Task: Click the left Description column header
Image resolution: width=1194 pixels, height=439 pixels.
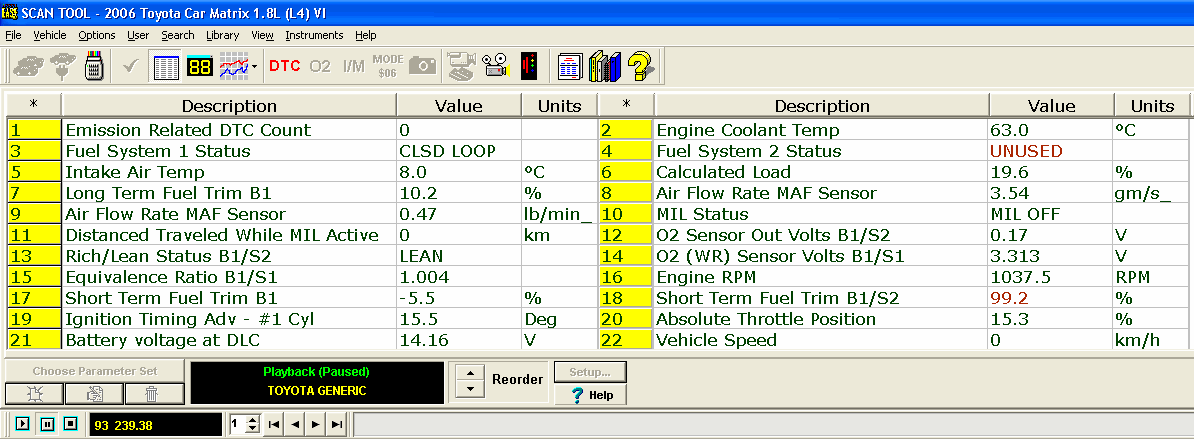Action: [229, 106]
